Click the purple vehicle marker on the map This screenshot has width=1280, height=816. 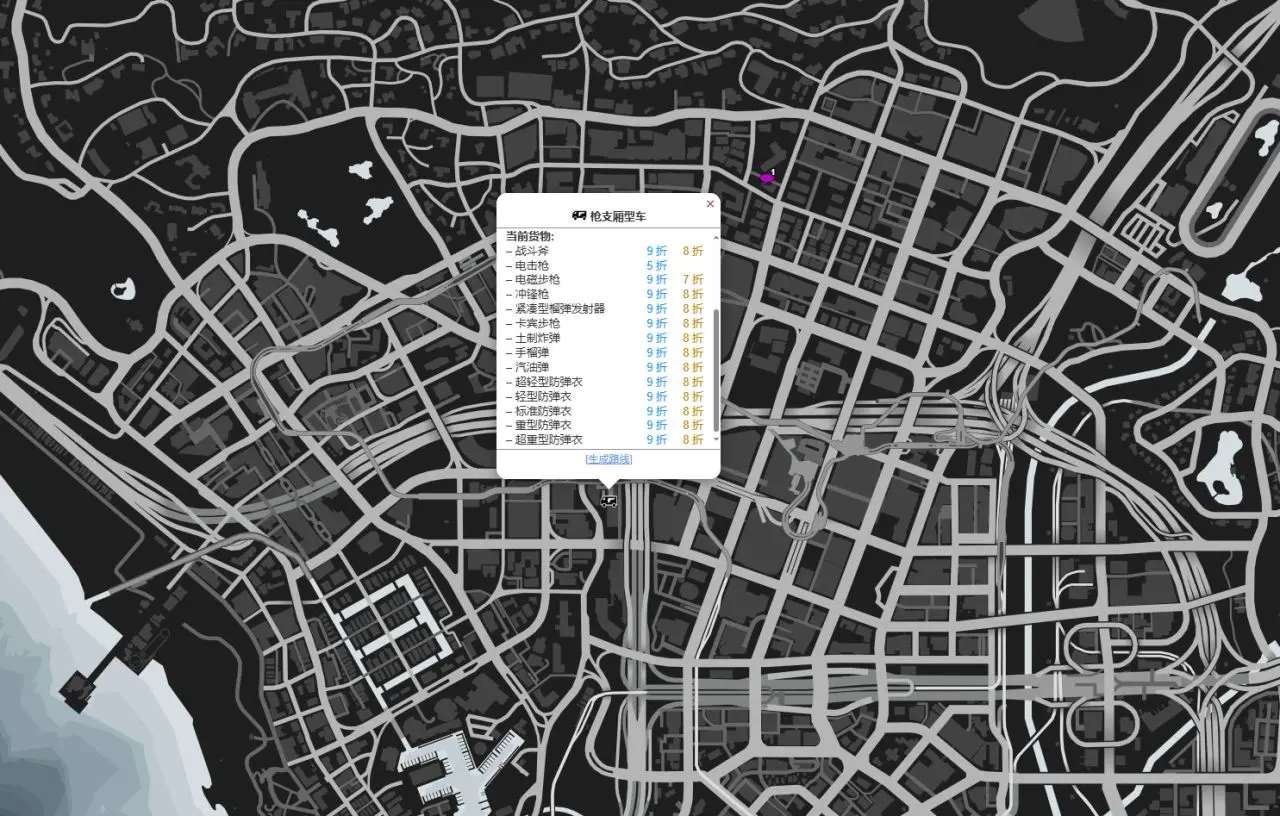click(767, 178)
